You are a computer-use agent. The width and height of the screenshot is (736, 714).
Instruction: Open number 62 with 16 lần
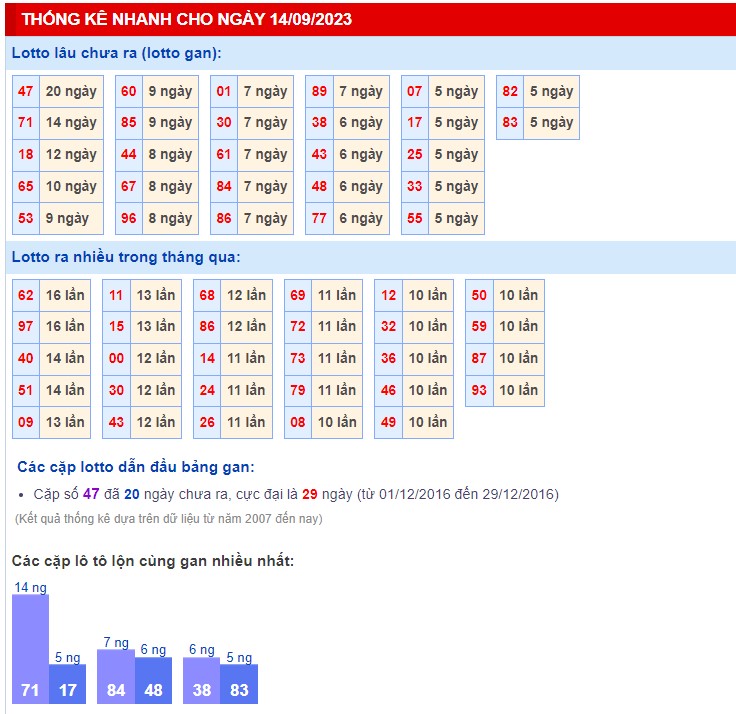tap(26, 295)
